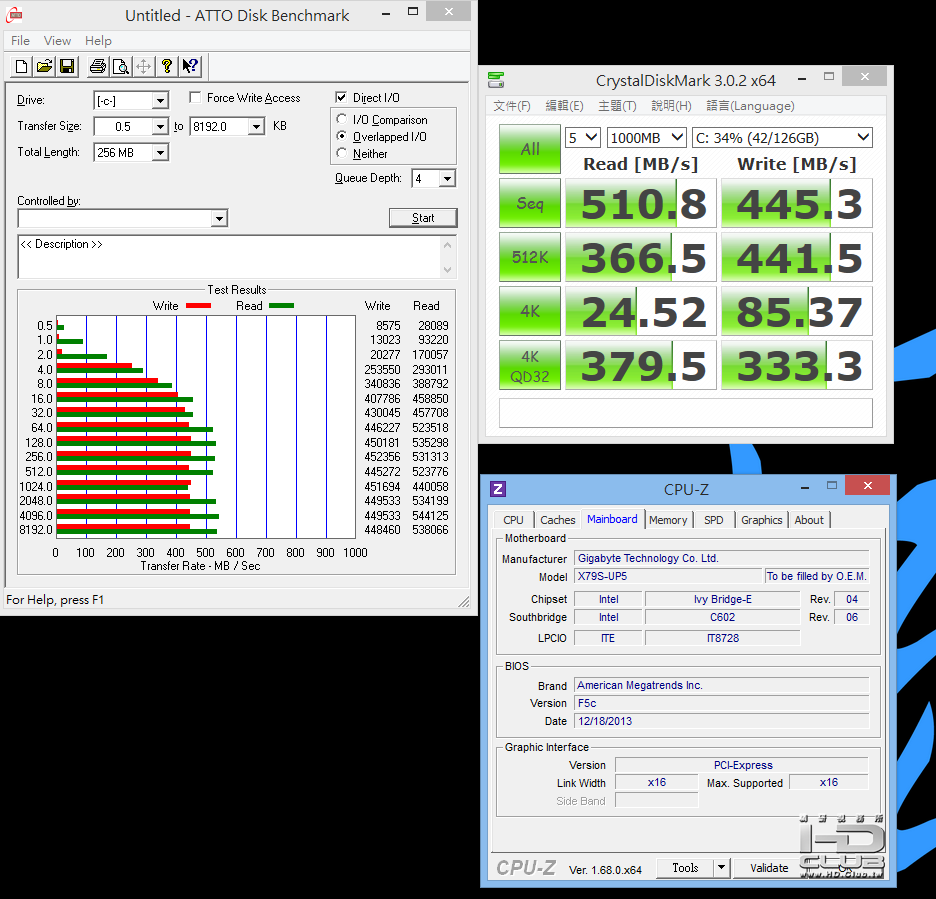Run the 4K test in CrystalDiskMark
The width and height of the screenshot is (936, 899).
coord(529,311)
